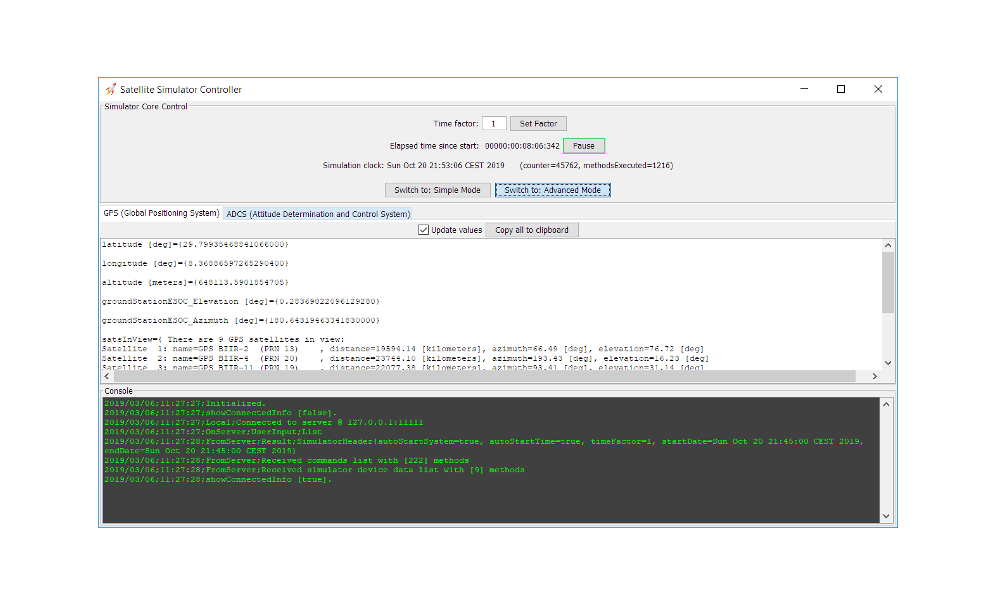This screenshot has width=1000, height=600.
Task: Click the GPS data pane scroll-right arrow
Action: [875, 377]
